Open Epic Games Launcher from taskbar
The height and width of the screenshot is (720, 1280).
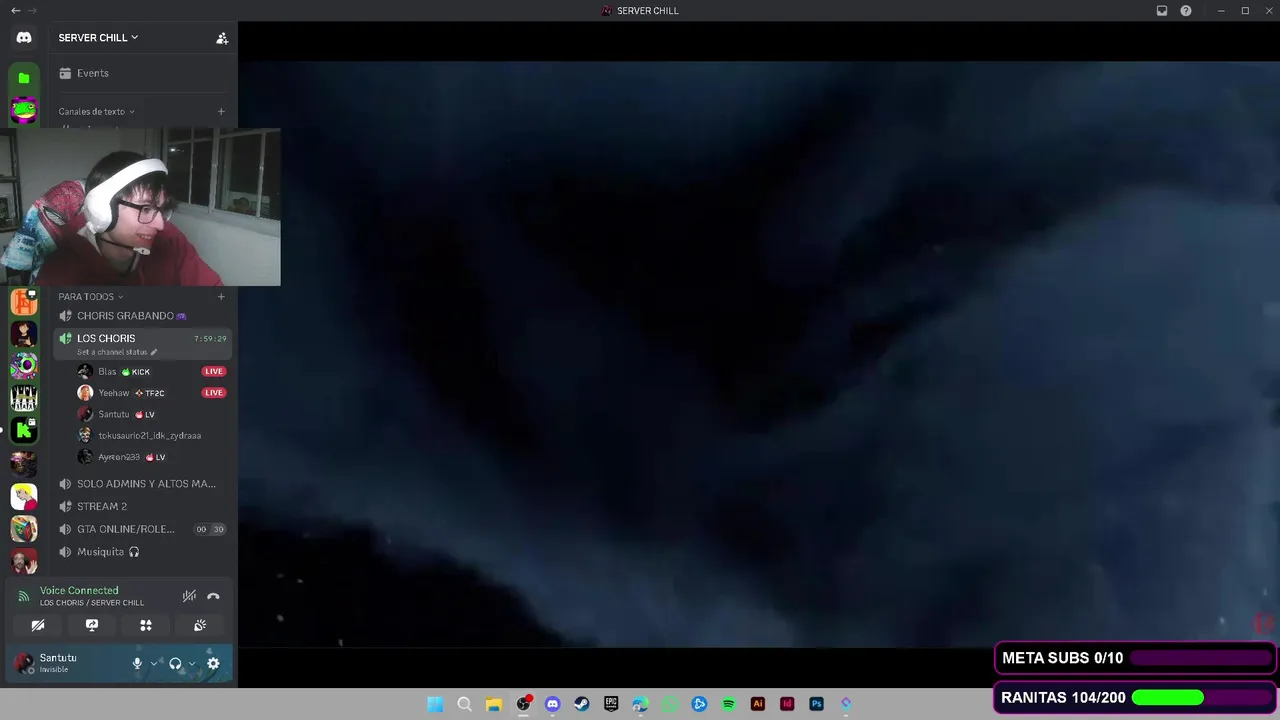pos(611,704)
